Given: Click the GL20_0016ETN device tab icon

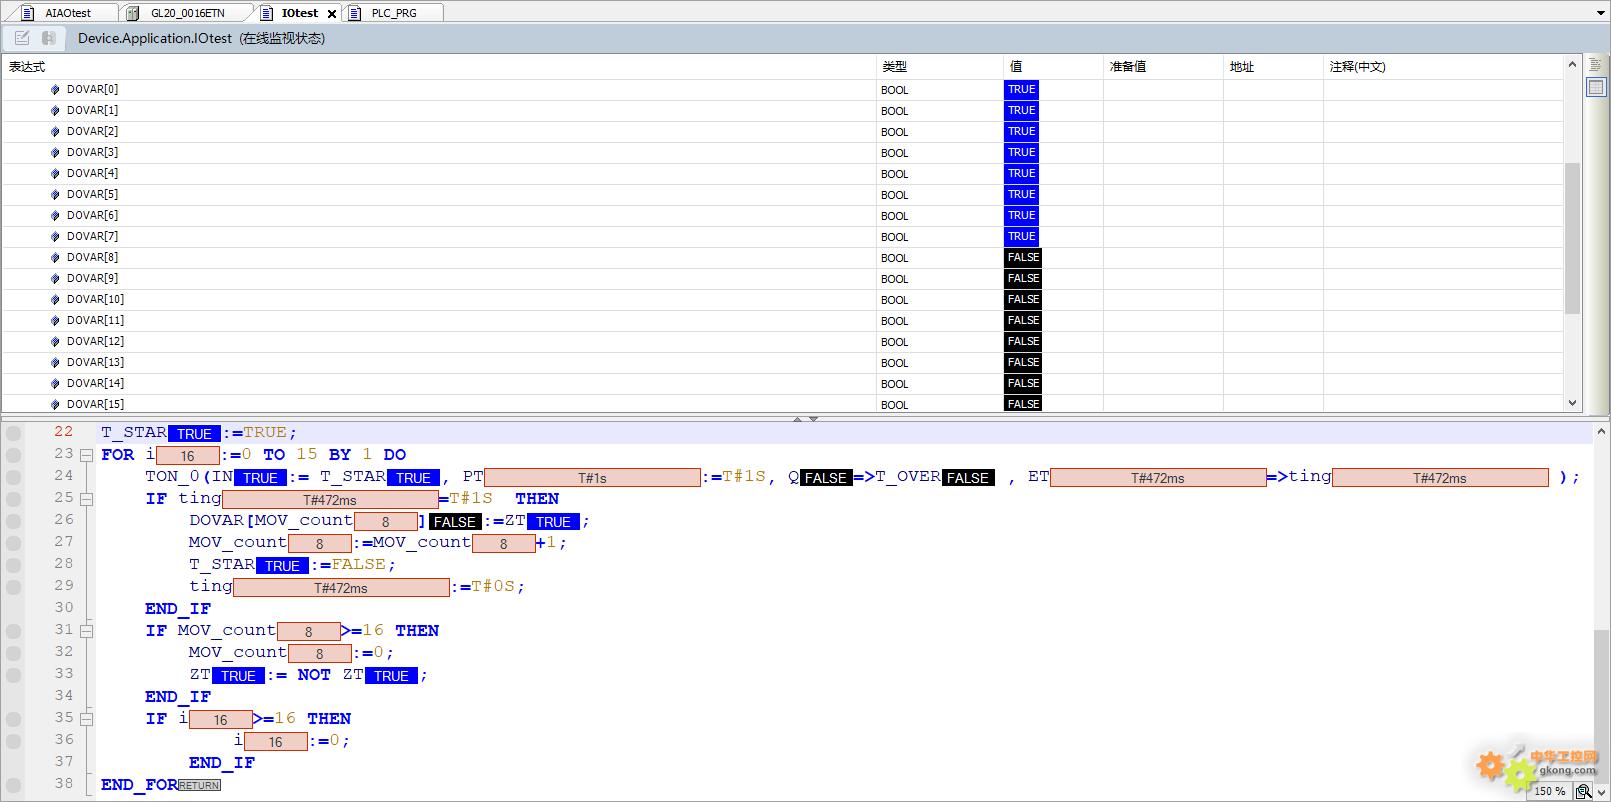Looking at the screenshot, I should [132, 13].
